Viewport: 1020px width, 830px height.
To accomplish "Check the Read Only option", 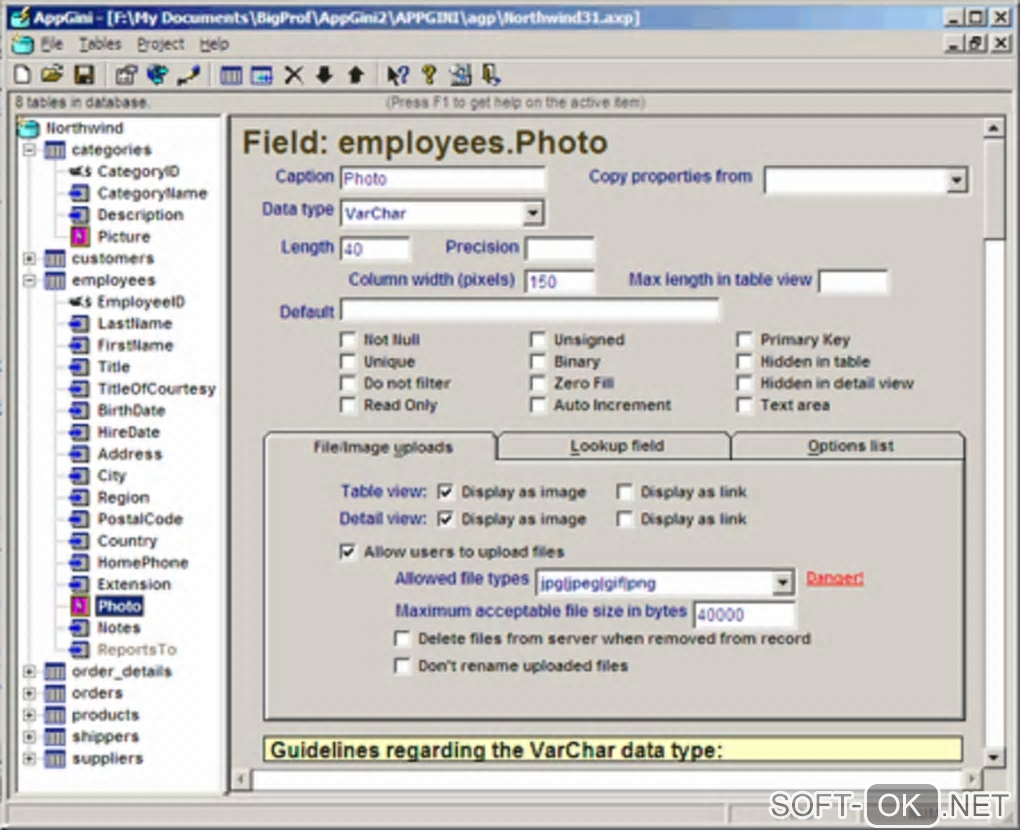I will click(x=348, y=405).
